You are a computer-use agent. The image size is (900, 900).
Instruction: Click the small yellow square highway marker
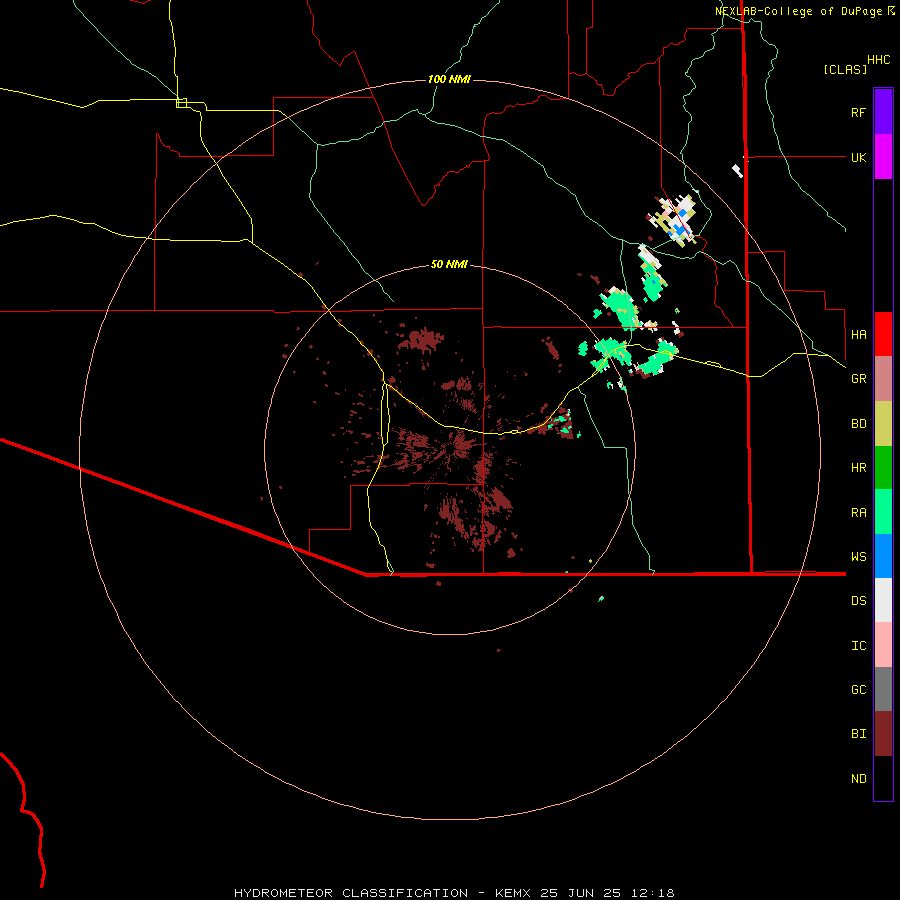pos(181,103)
